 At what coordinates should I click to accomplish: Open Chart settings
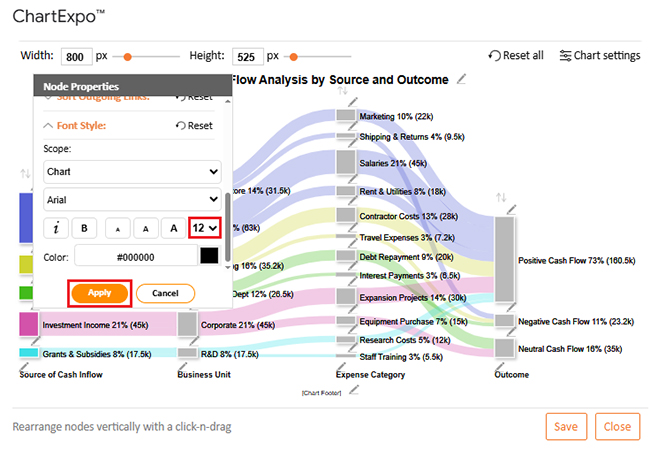(x=600, y=56)
